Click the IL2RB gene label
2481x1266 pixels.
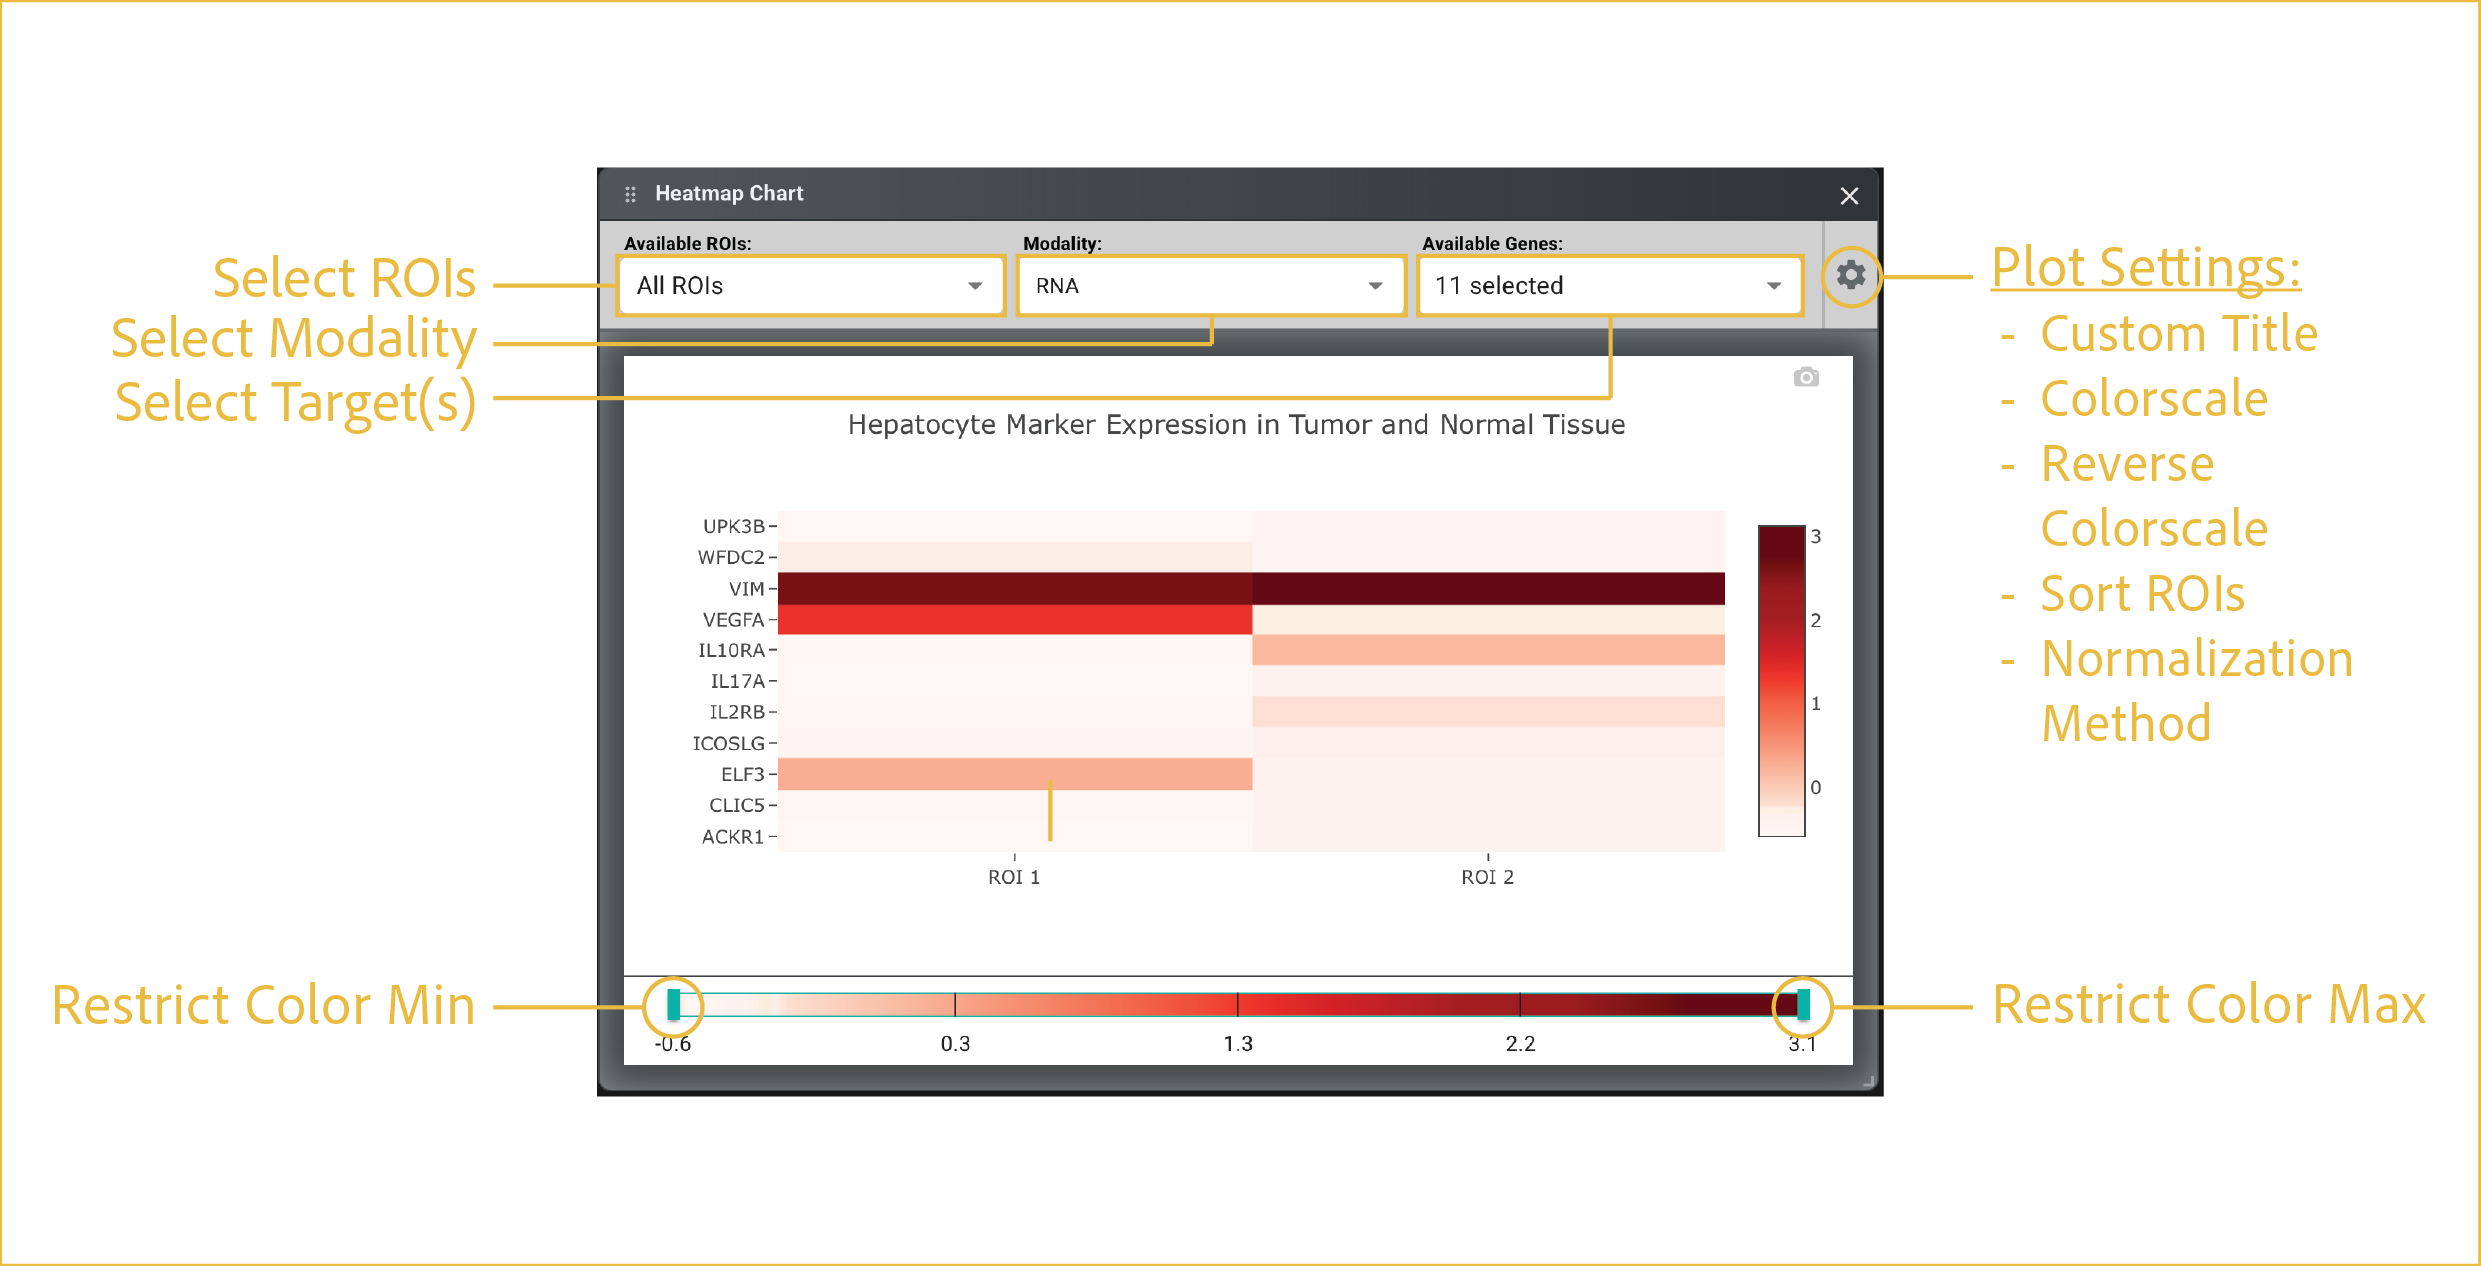737,713
